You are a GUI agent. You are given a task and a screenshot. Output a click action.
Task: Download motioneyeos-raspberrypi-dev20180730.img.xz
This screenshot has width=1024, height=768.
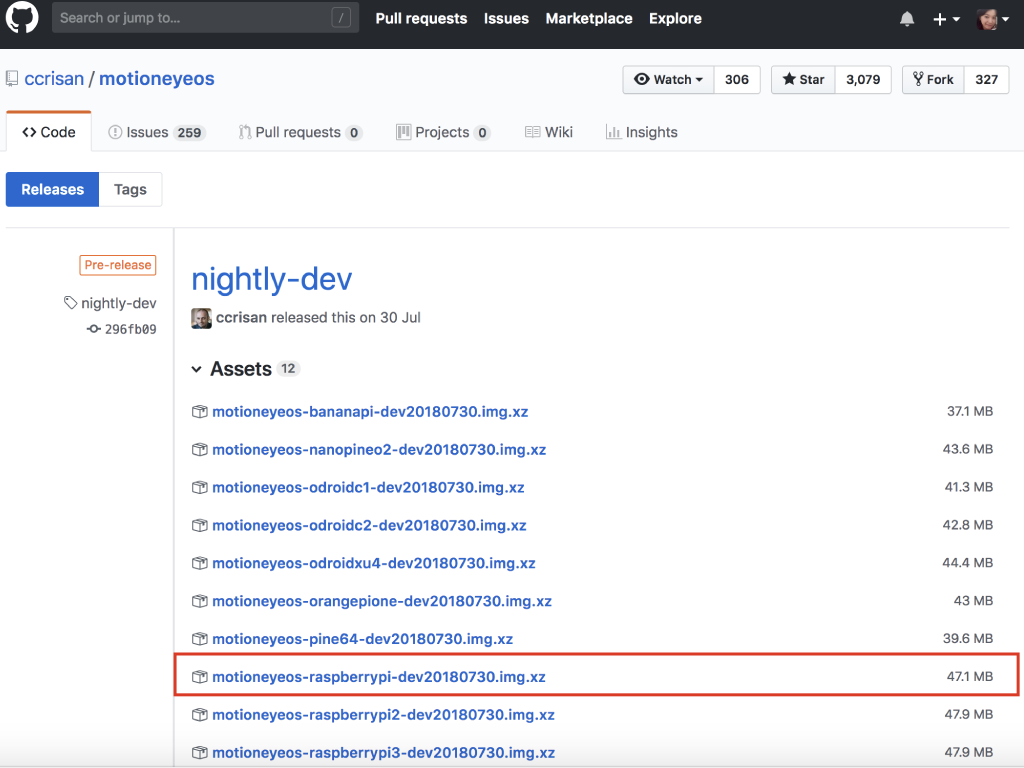(379, 677)
